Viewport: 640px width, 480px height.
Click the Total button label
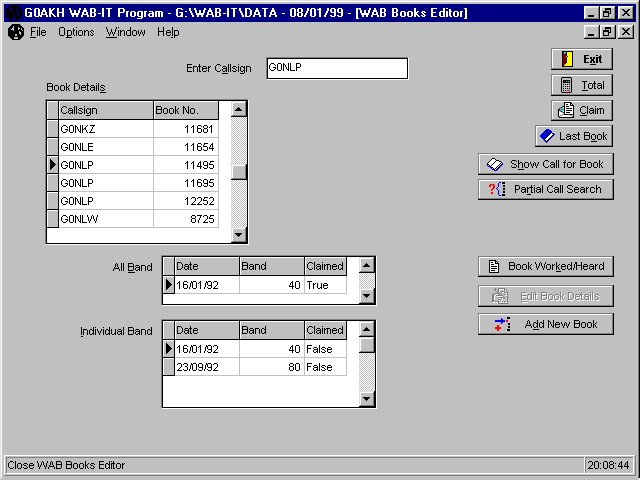593,85
